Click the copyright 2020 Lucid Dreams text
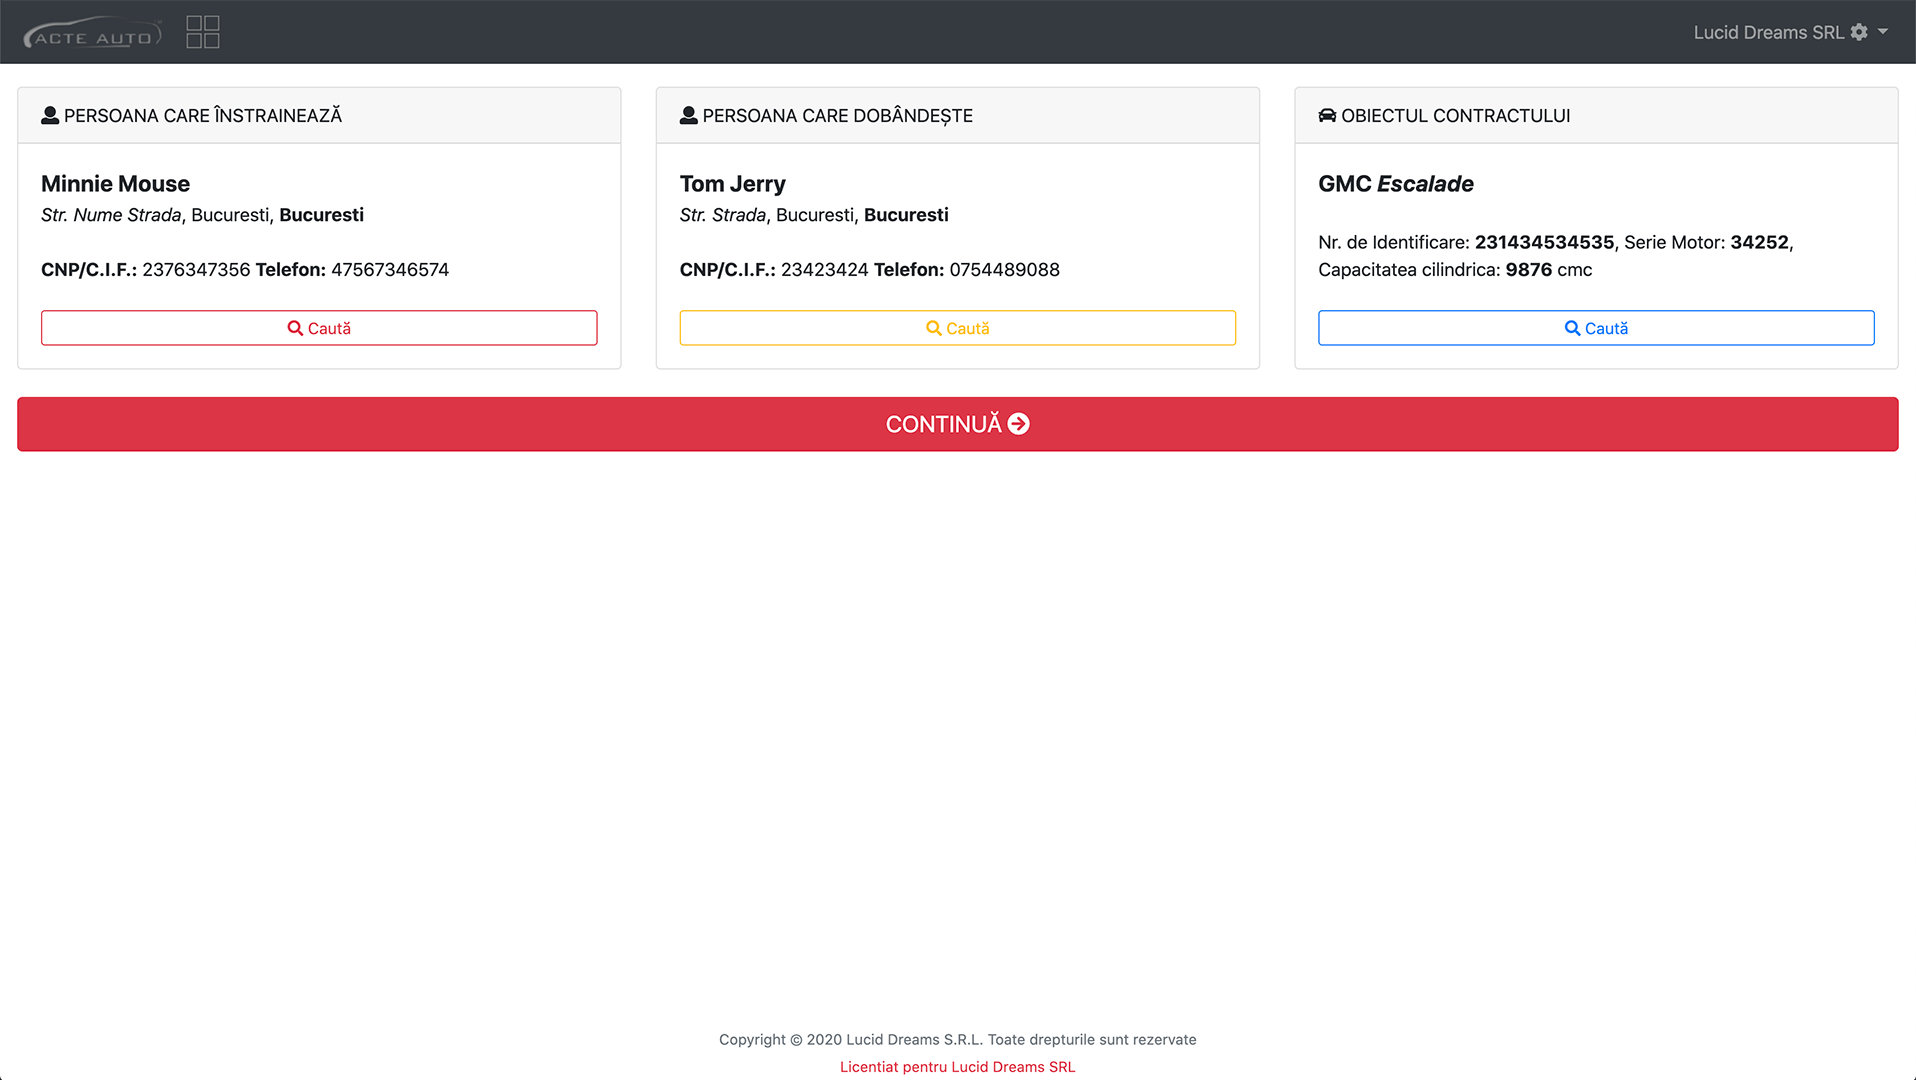Image resolution: width=1916 pixels, height=1080 pixels. pyautogui.click(x=958, y=1040)
